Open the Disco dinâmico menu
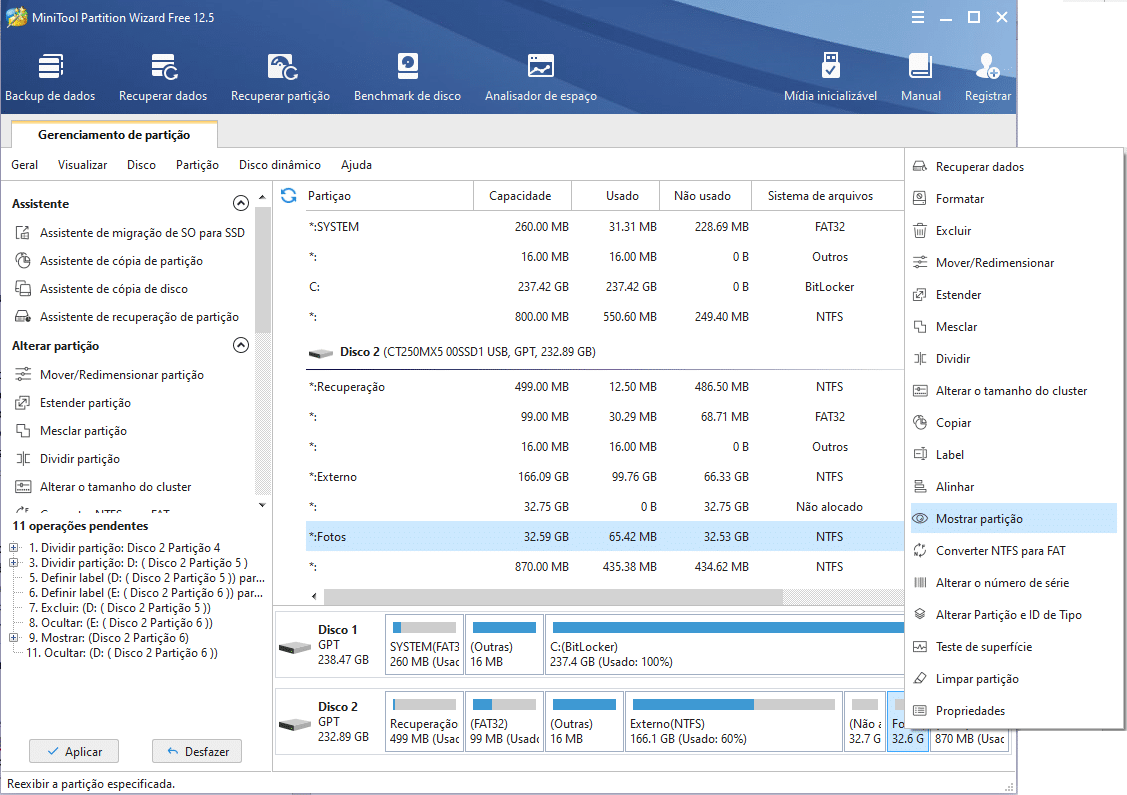The height and width of the screenshot is (795, 1127). pos(280,165)
